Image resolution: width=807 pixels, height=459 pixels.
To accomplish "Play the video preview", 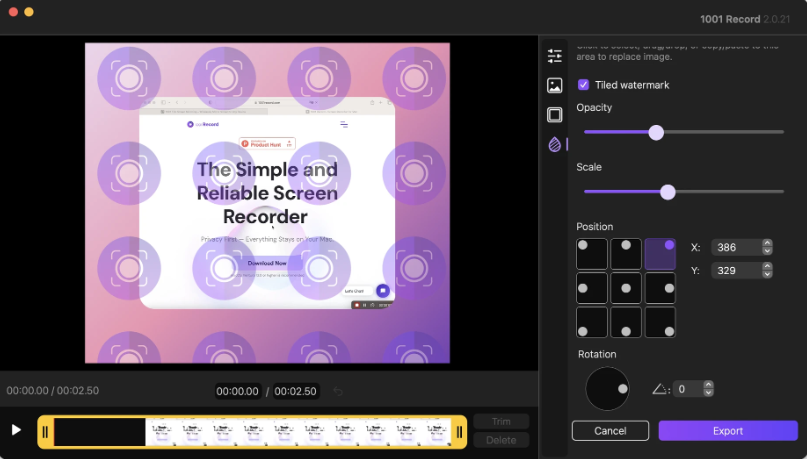I will [16, 430].
